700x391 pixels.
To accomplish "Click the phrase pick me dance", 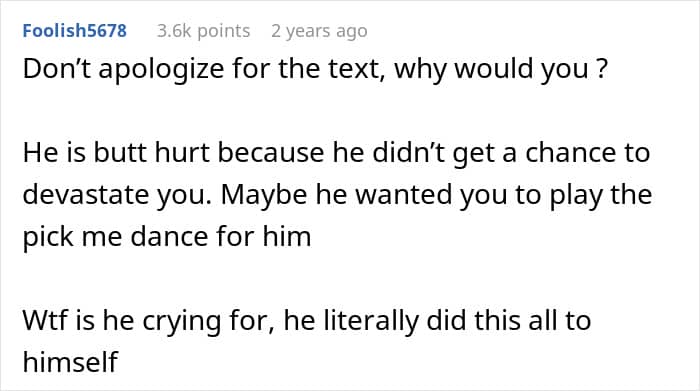I will coord(116,236).
